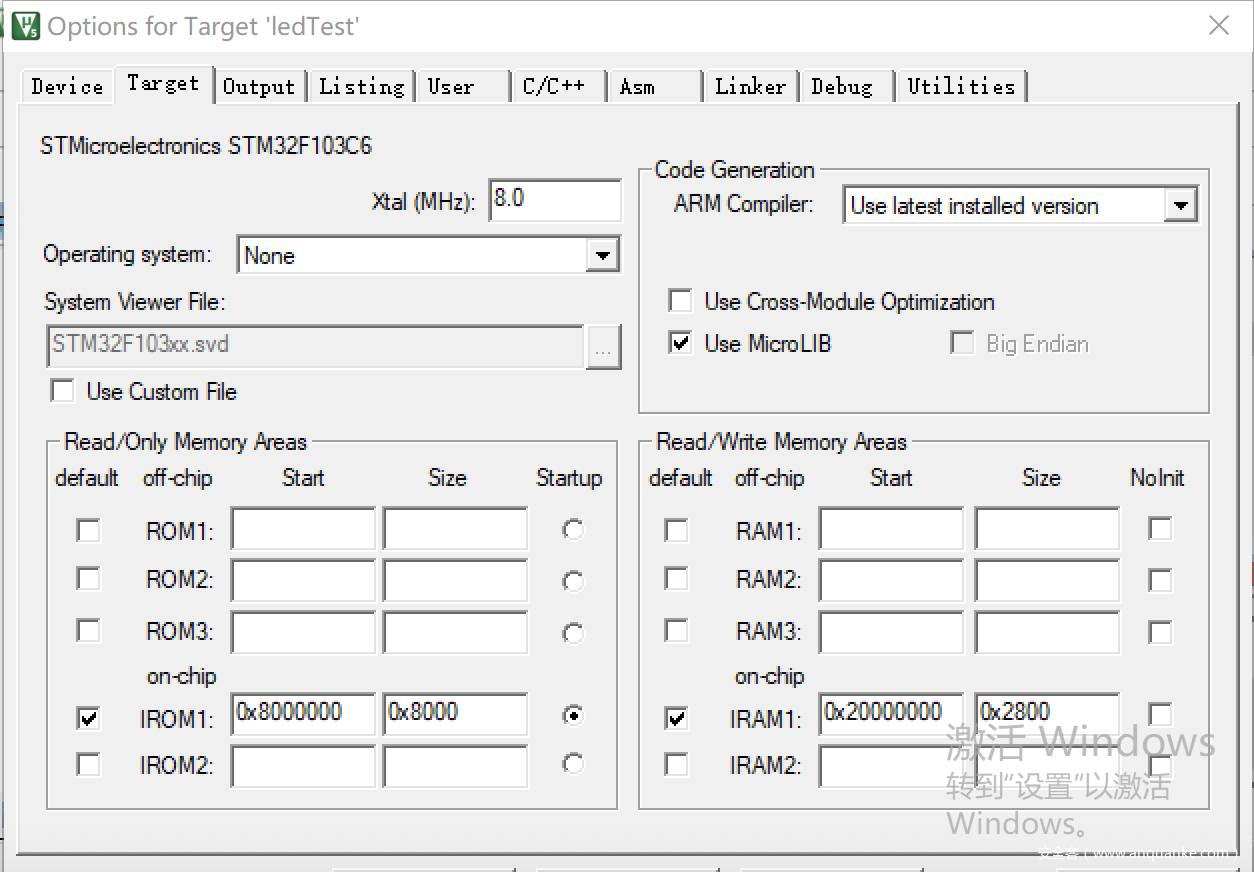Go to the Linker tab

(x=750, y=87)
